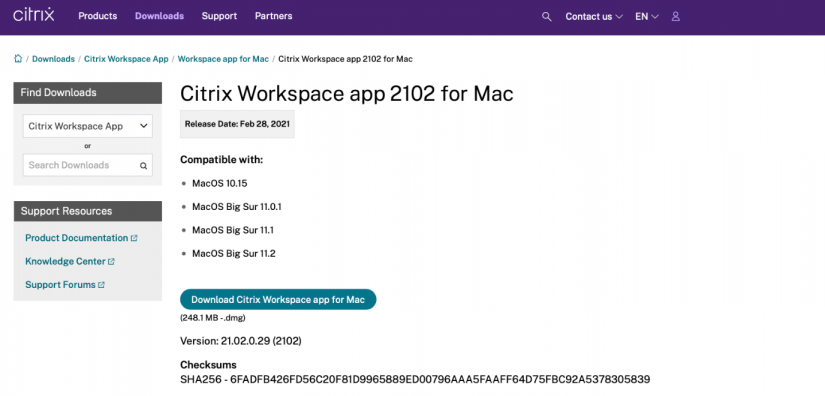Go to the home breadcrumb icon

(18, 58)
